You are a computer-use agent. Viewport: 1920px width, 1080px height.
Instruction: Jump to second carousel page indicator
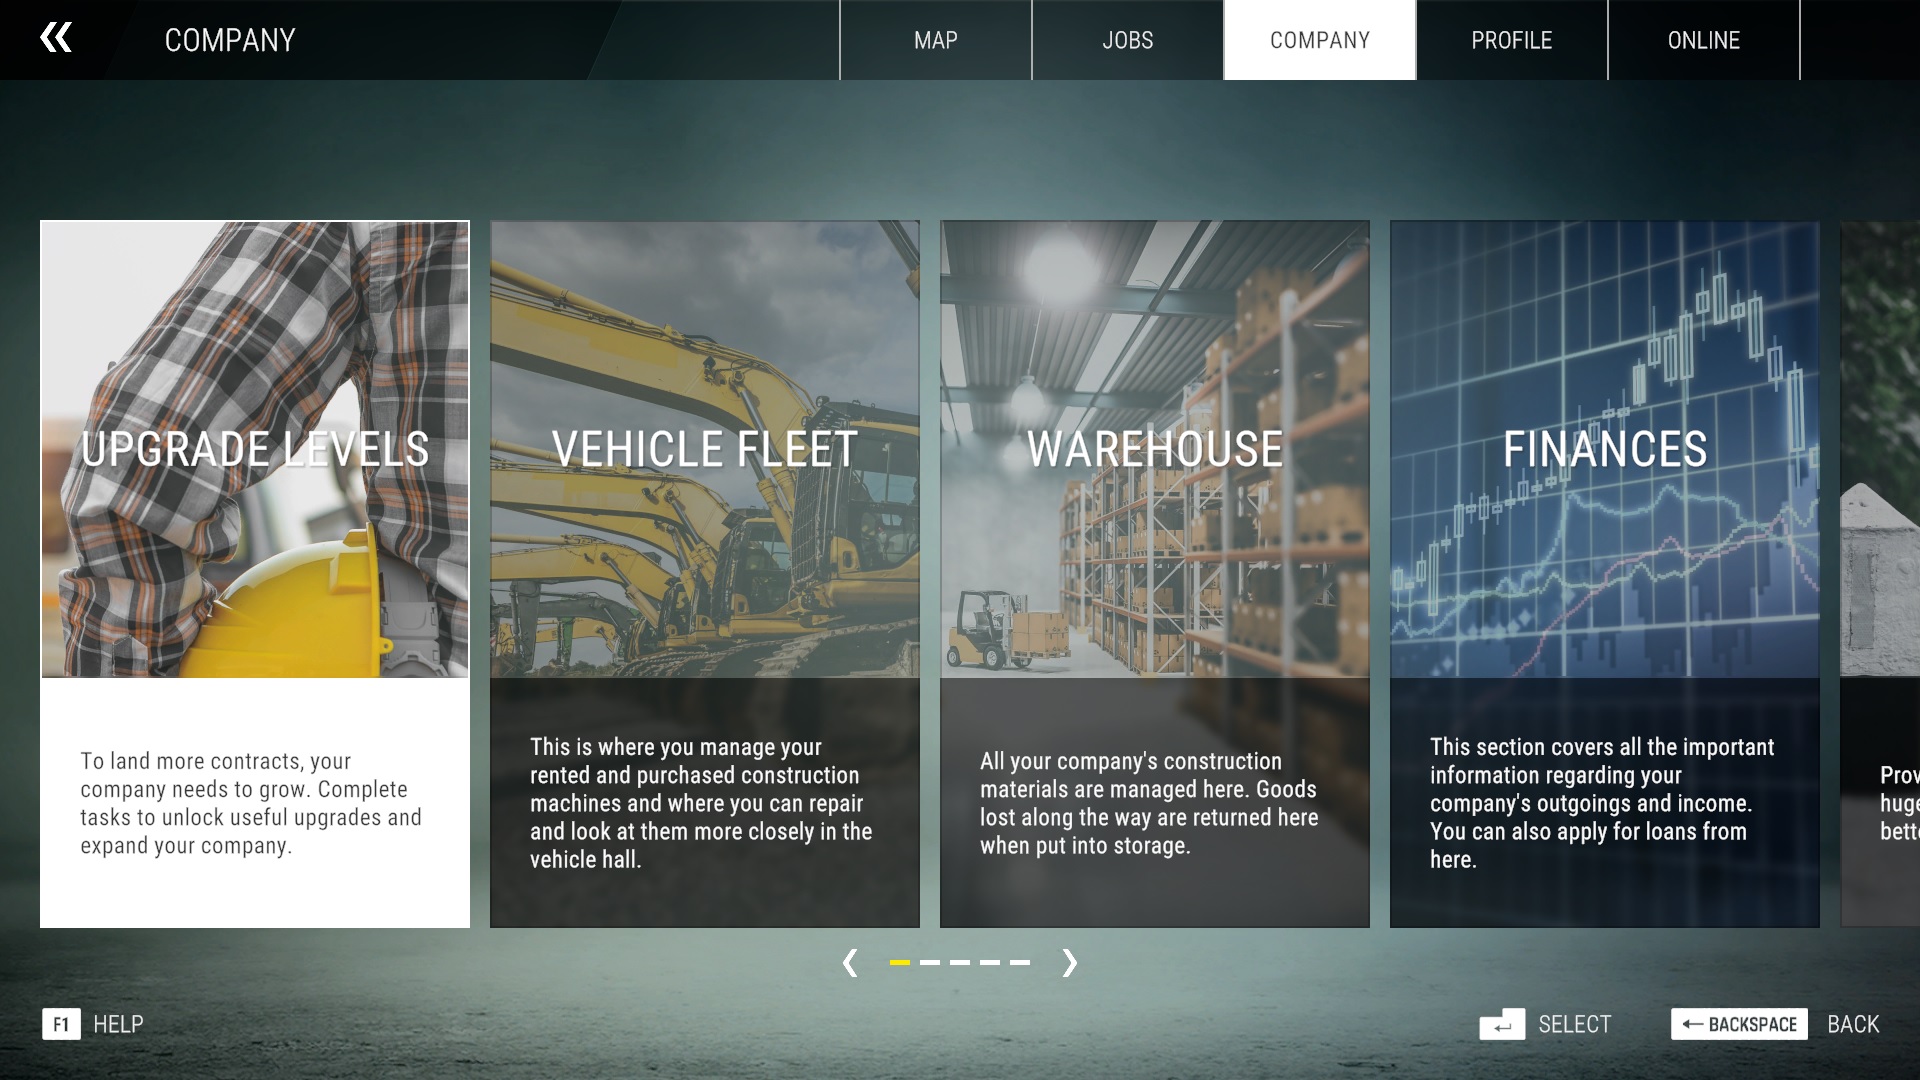(929, 962)
